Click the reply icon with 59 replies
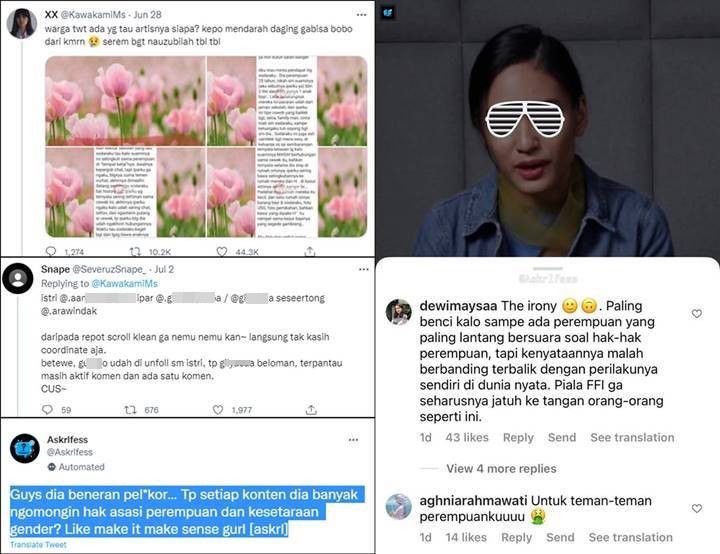The height and width of the screenshot is (554, 720). click(x=47, y=409)
